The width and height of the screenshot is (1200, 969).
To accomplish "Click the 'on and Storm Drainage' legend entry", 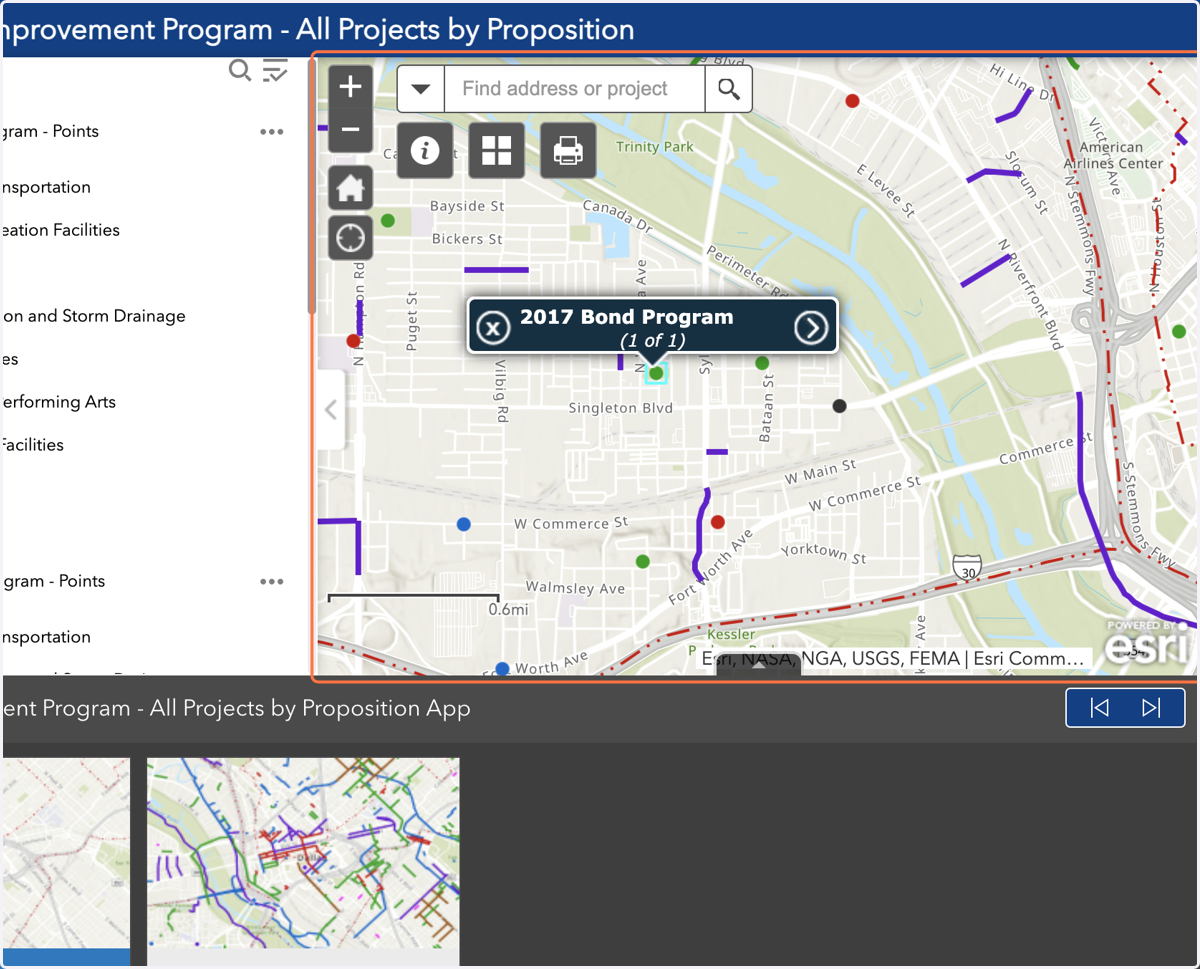I will tap(94, 316).
